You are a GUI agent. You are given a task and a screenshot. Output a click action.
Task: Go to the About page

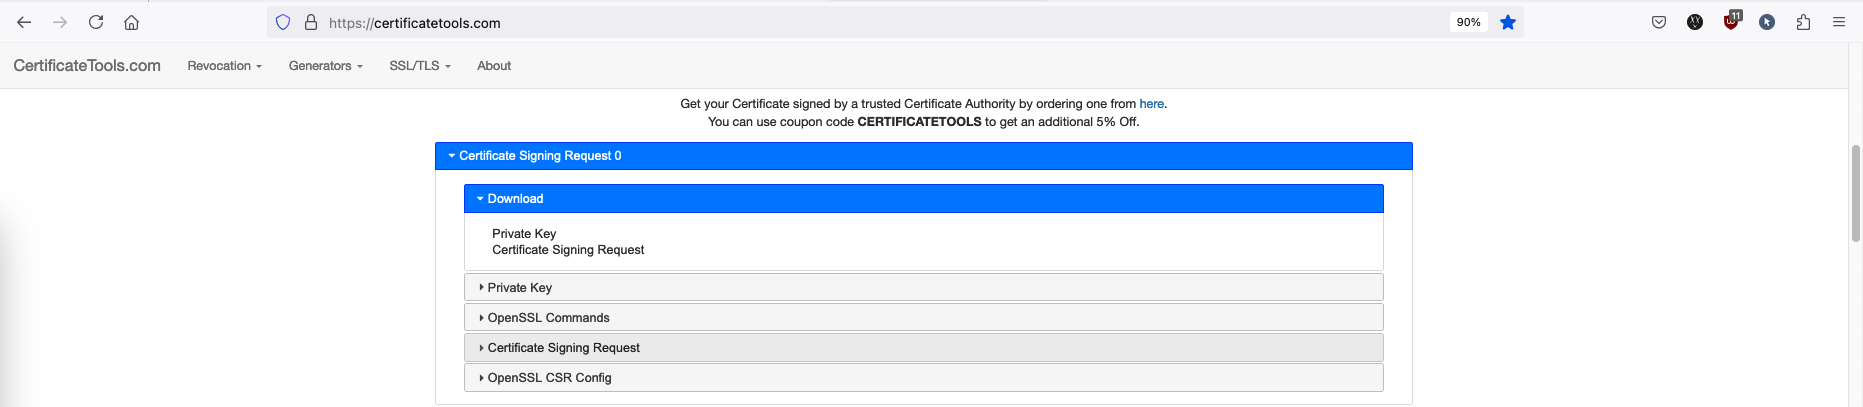pos(494,66)
